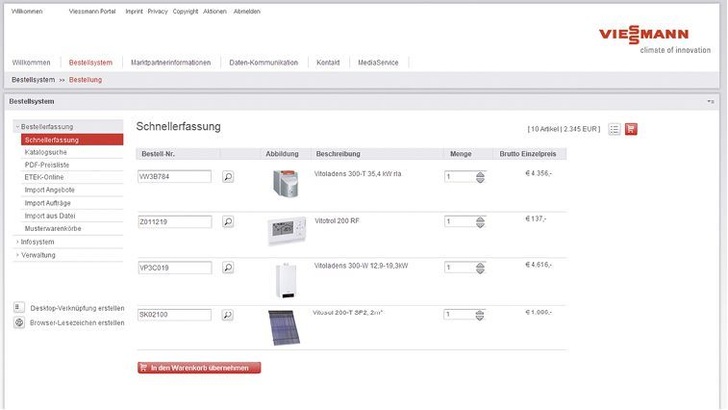
Task: Adjust quantity stepper for Vitosol 200-T
Action: click(x=480, y=315)
